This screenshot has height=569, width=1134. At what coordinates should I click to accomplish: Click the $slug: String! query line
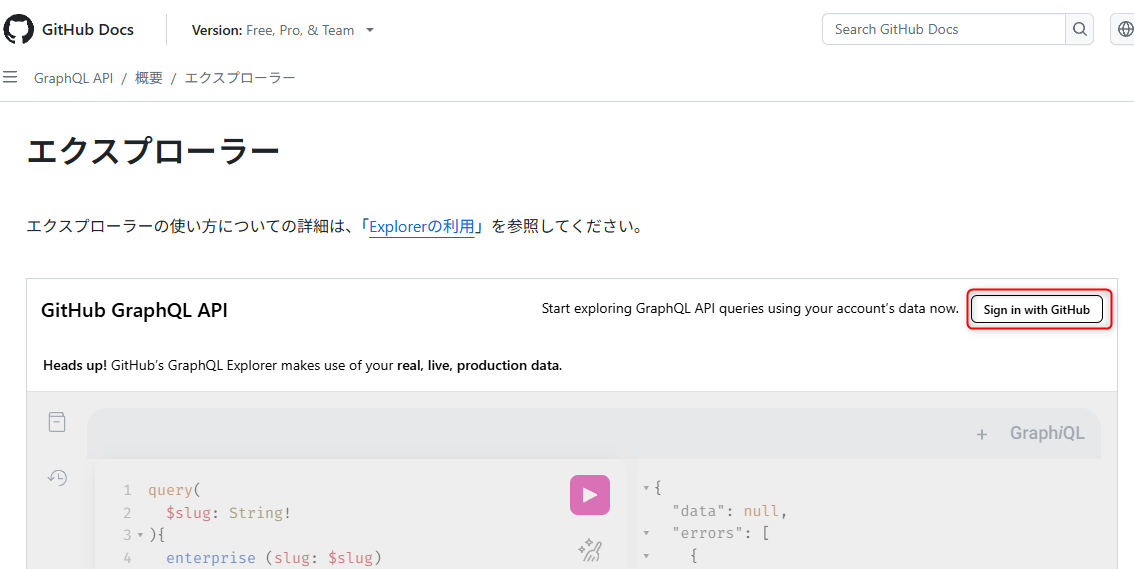[x=229, y=513]
